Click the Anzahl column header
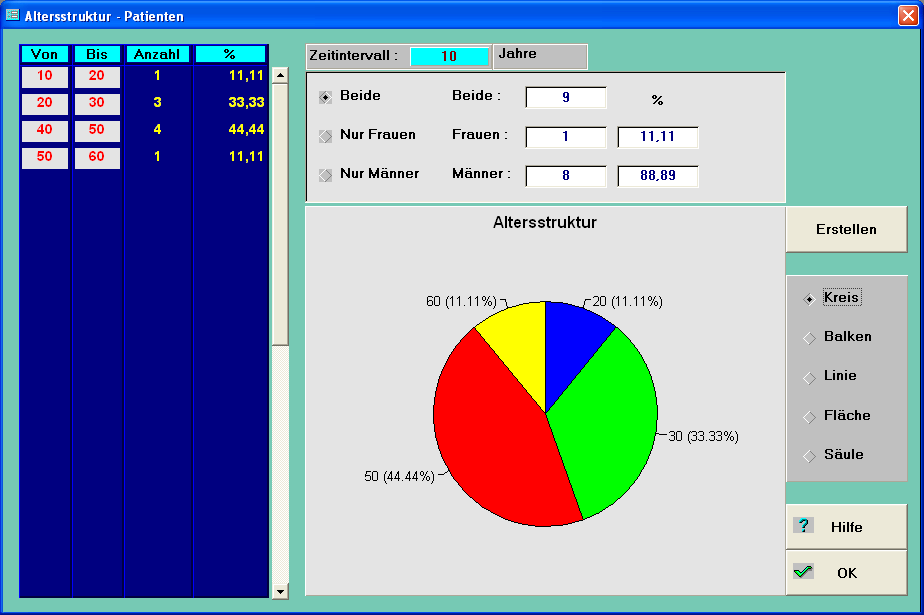The height and width of the screenshot is (615, 924). tap(157, 54)
